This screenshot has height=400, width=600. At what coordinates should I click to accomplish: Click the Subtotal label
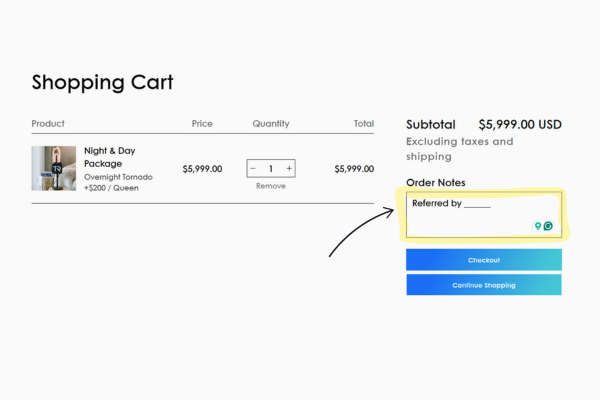point(431,124)
